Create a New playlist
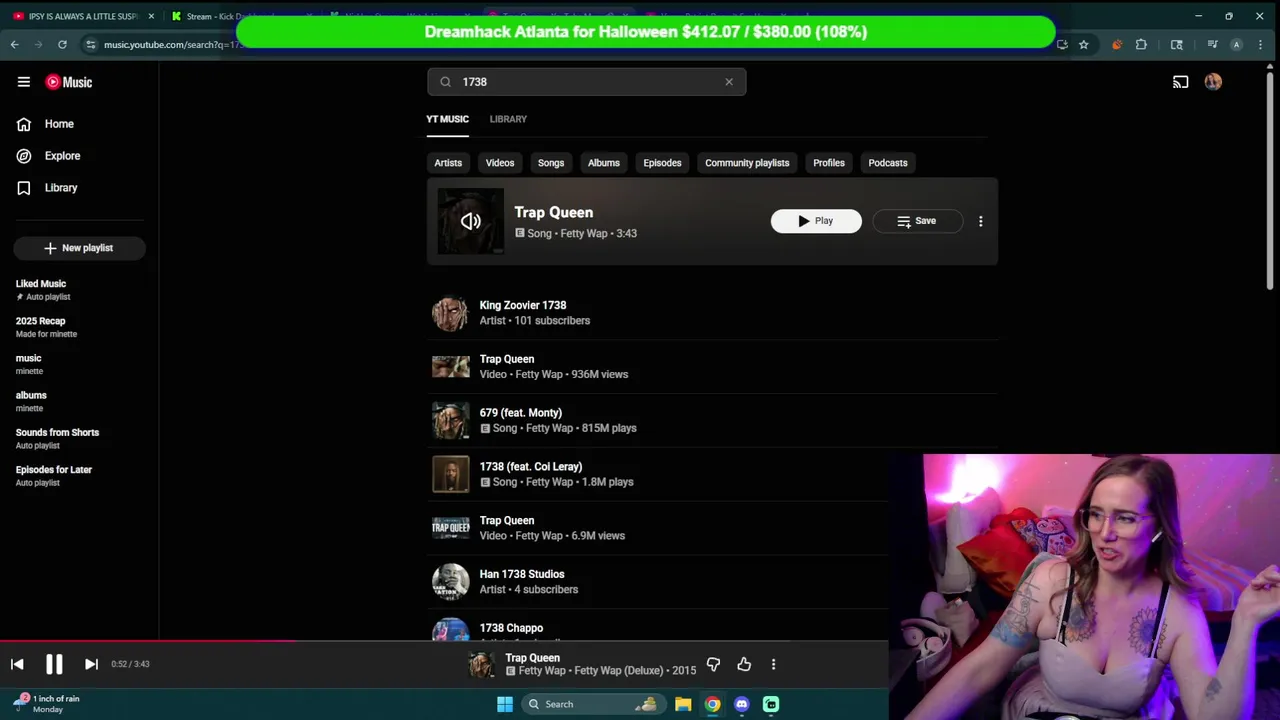 [x=79, y=248]
